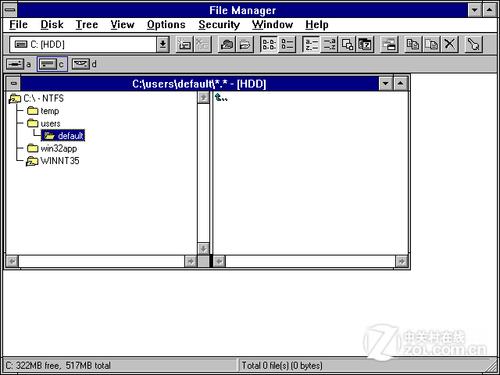Click the Stop Sharing toolbar icon
The width and height of the screenshot is (500, 375).
[x=245, y=44]
